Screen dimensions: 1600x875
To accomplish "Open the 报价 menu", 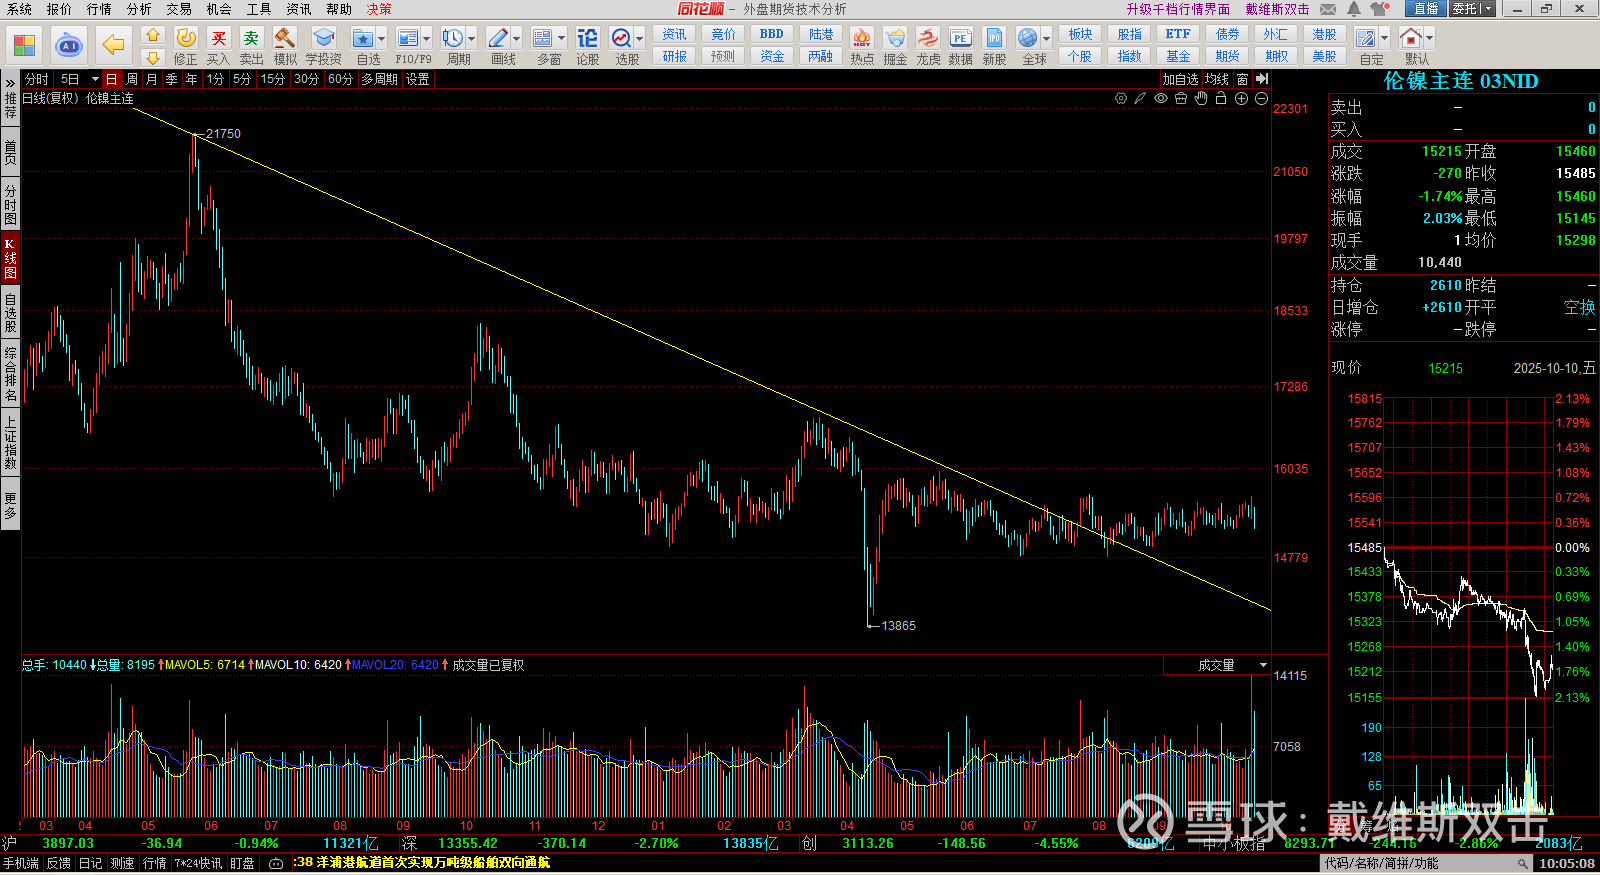I will tap(59, 9).
